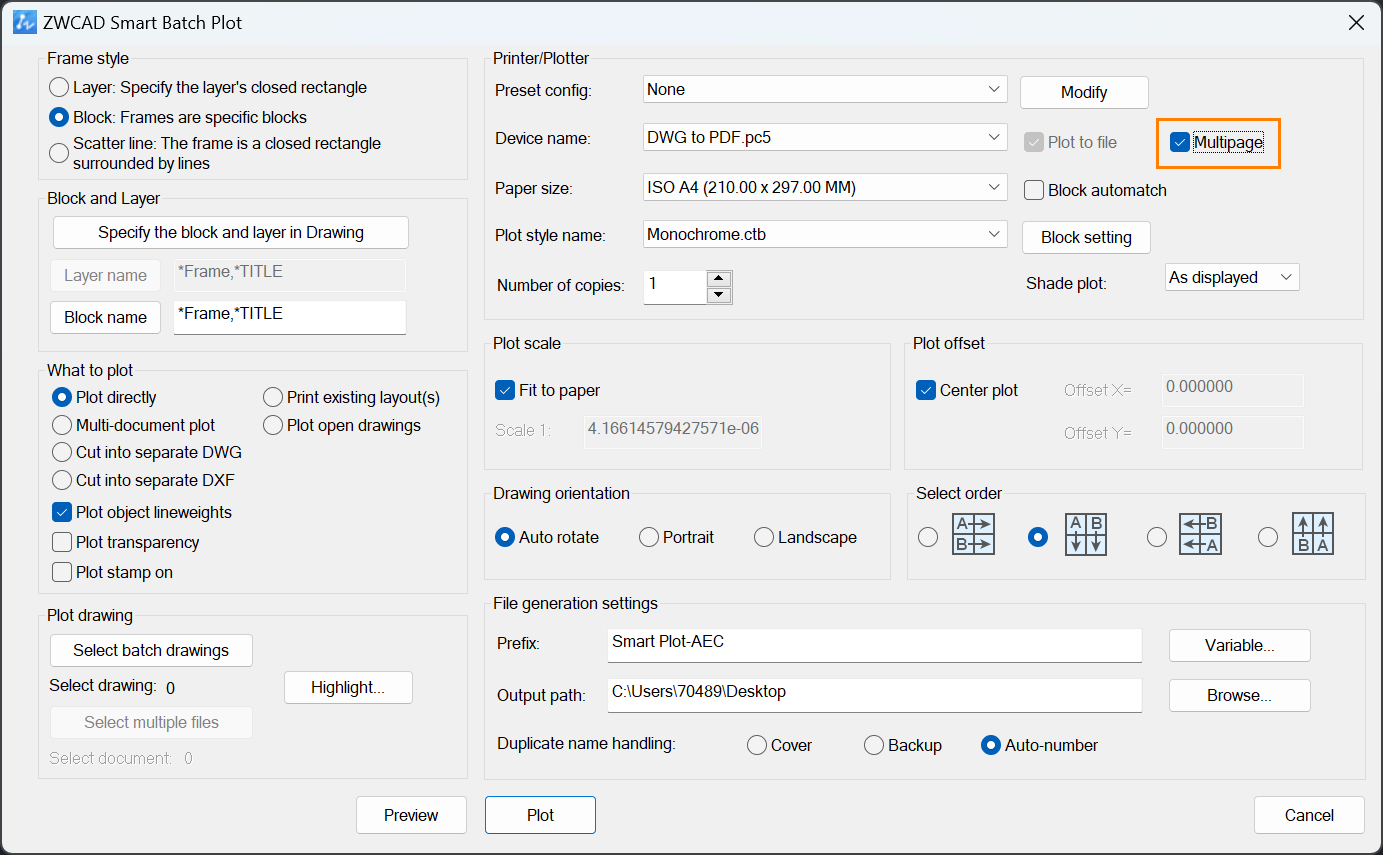The width and height of the screenshot is (1383, 855).
Task: Toggle Fit to paper checkbox
Action: (x=505, y=390)
